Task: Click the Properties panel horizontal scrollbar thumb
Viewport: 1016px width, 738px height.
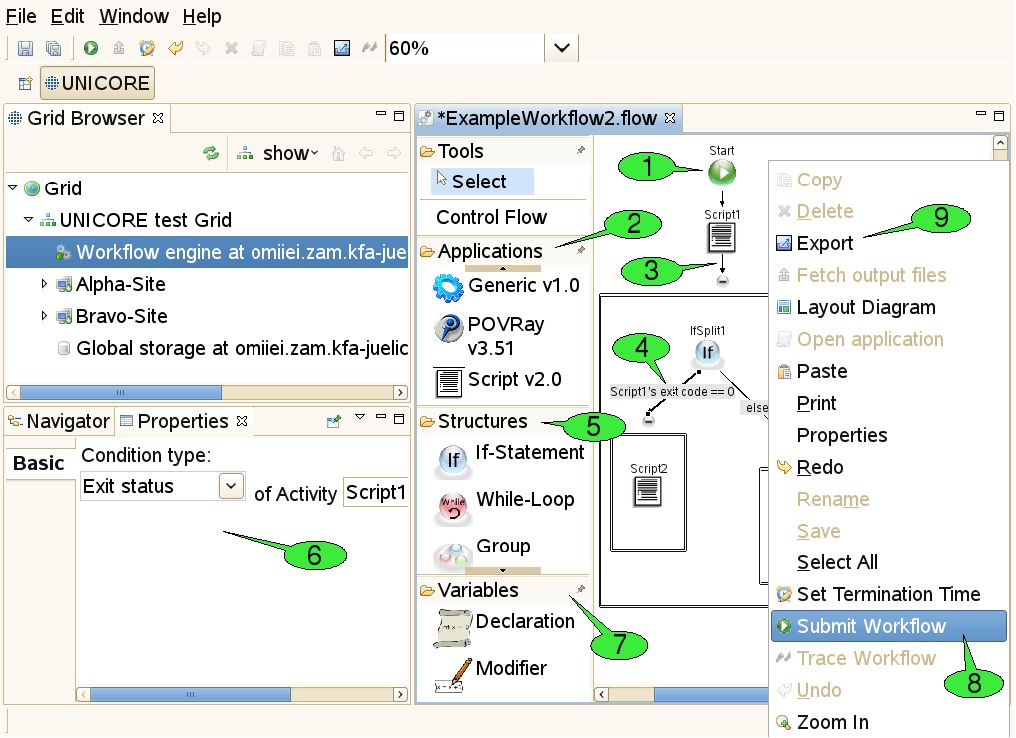Action: pyautogui.click(x=190, y=695)
